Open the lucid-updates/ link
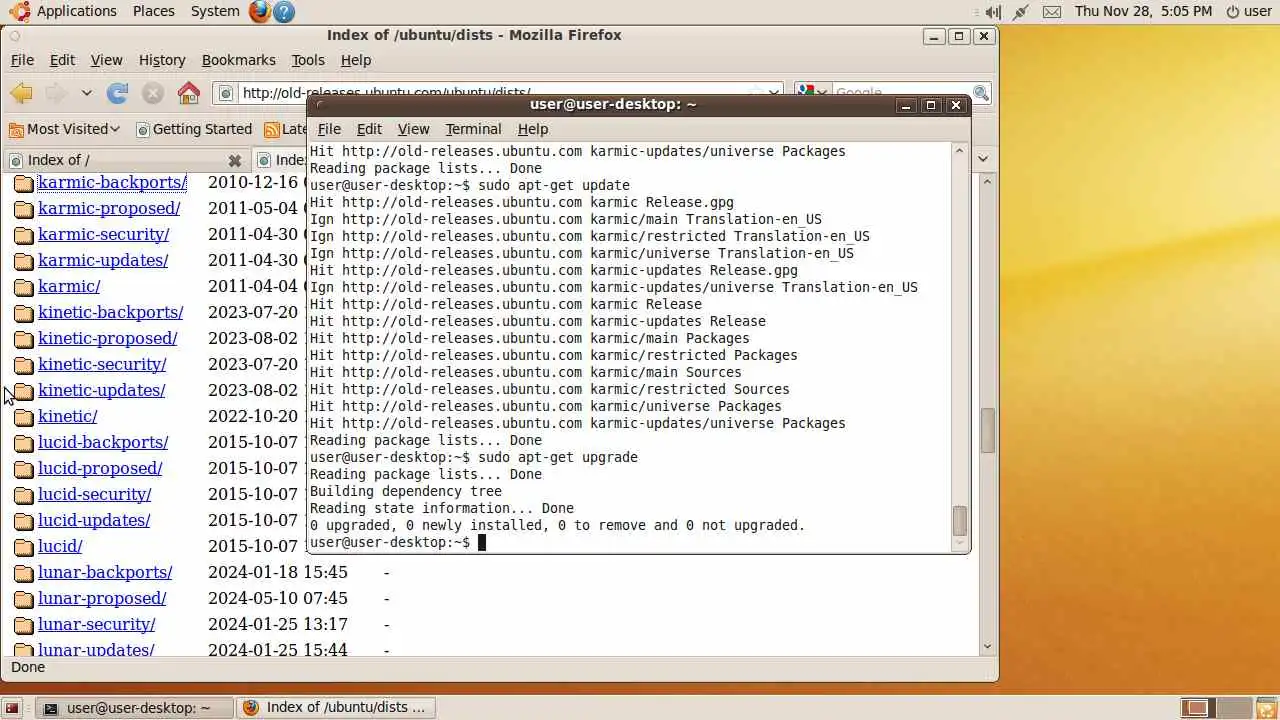1280x720 pixels. pos(94,521)
